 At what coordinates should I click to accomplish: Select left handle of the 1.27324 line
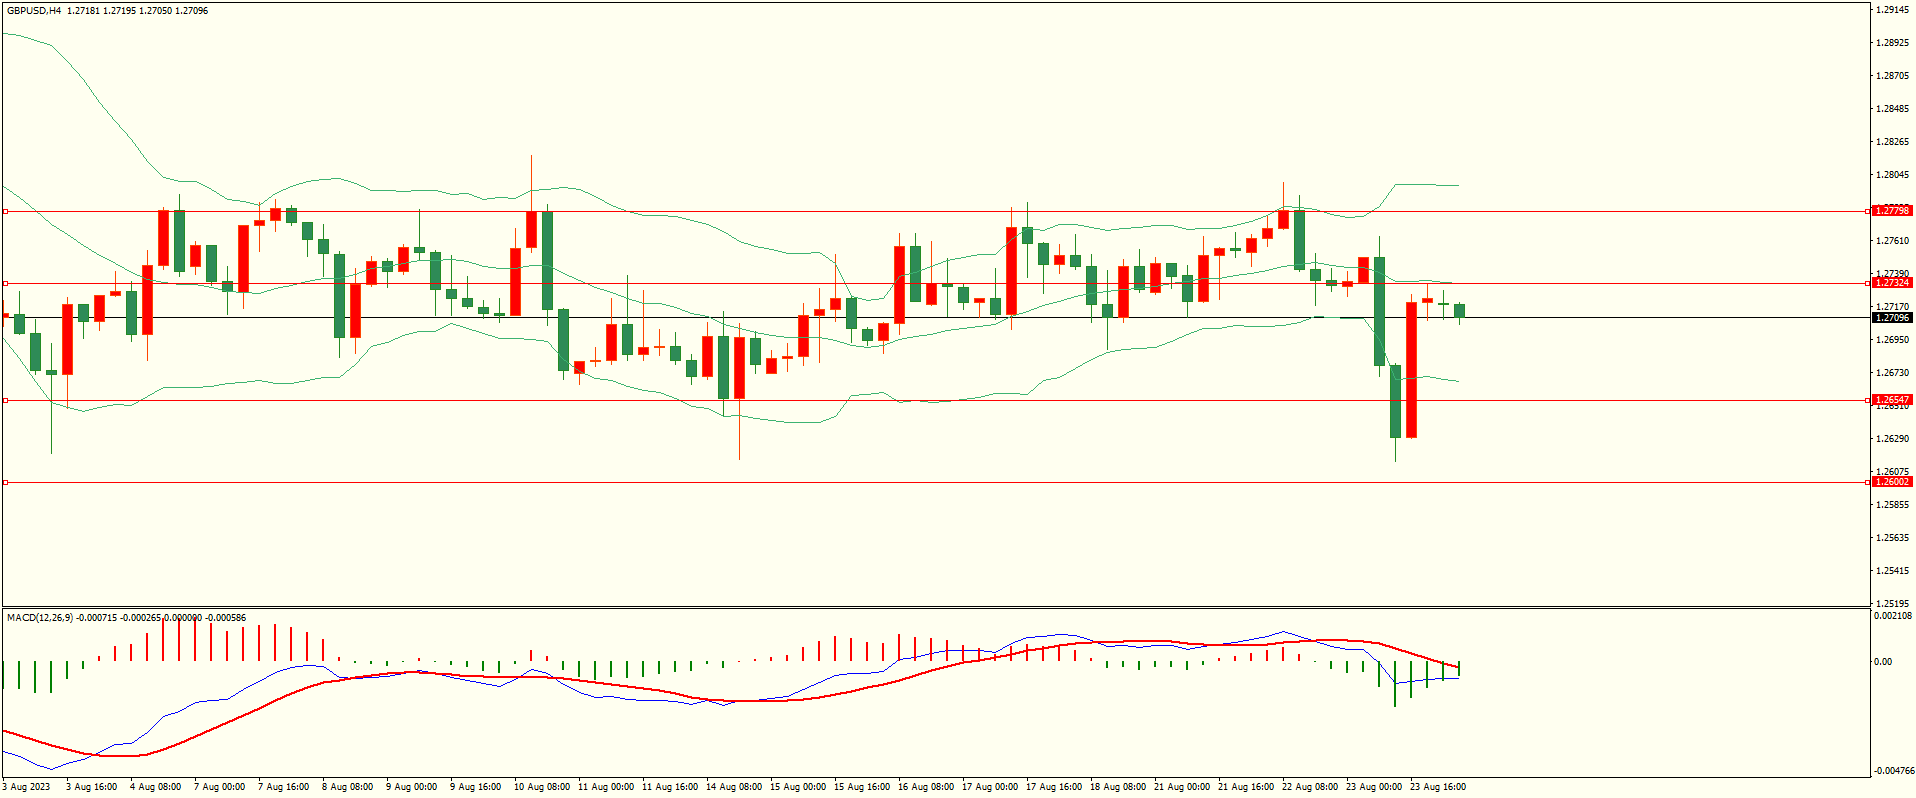click(5, 284)
